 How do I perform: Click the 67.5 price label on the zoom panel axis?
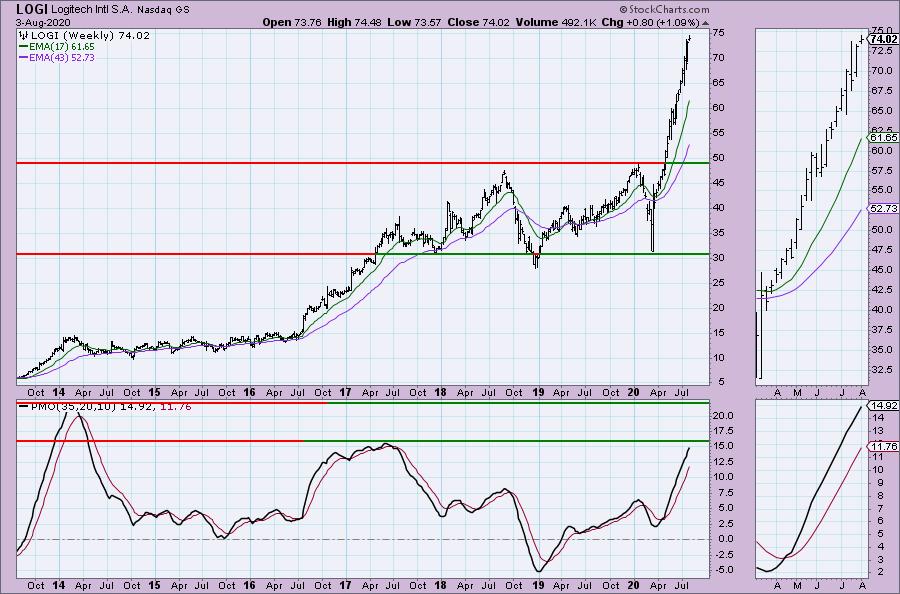881,91
